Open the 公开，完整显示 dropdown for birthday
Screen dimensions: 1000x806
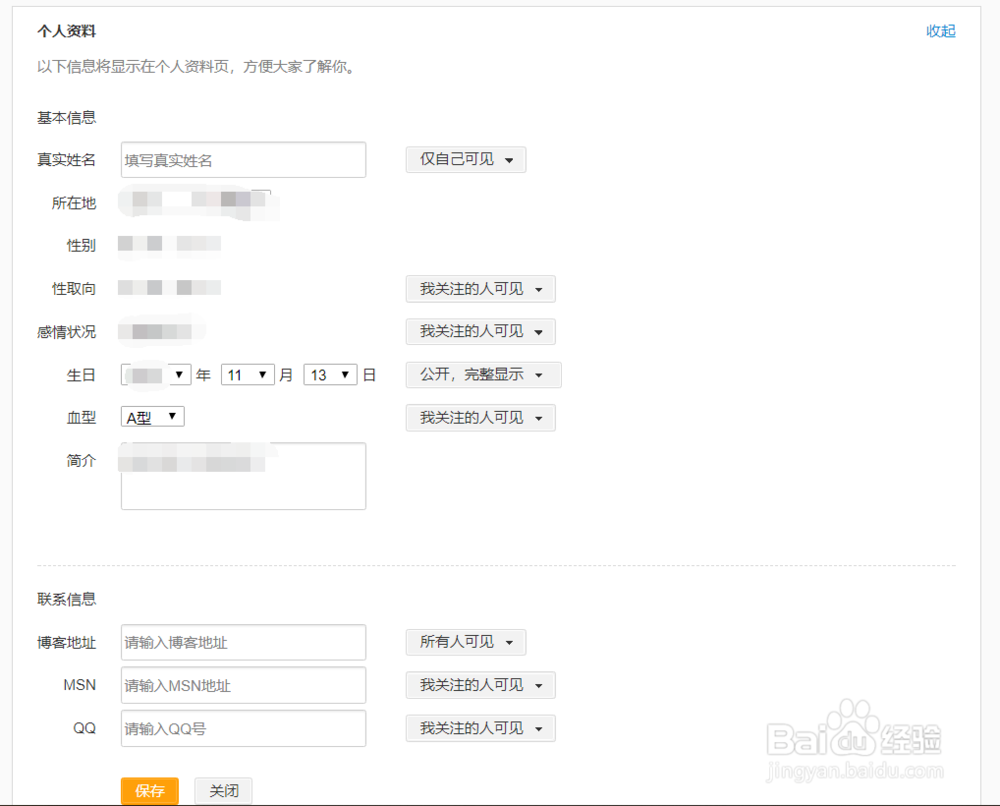pyautogui.click(x=480, y=374)
